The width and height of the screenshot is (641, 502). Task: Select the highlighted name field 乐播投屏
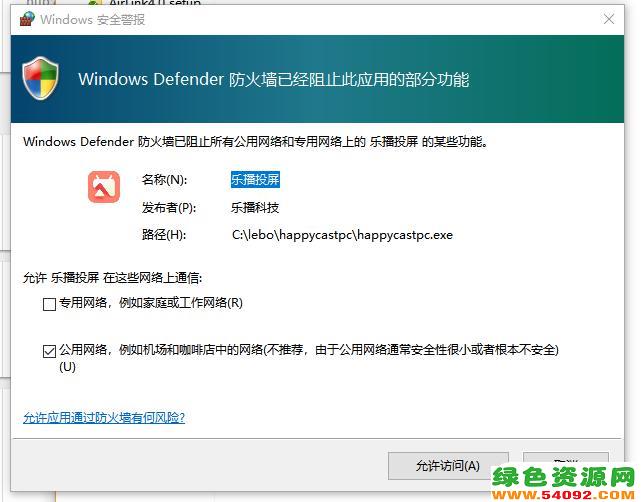coord(255,179)
